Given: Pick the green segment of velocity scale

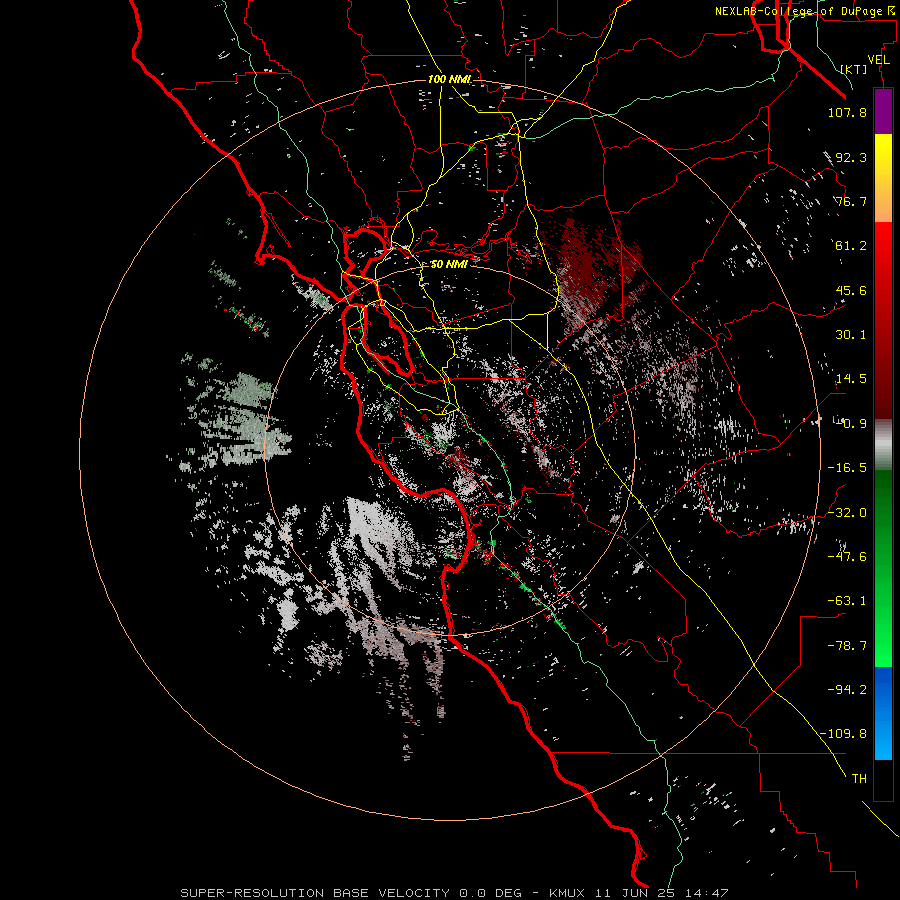Looking at the screenshot, I should [883, 568].
